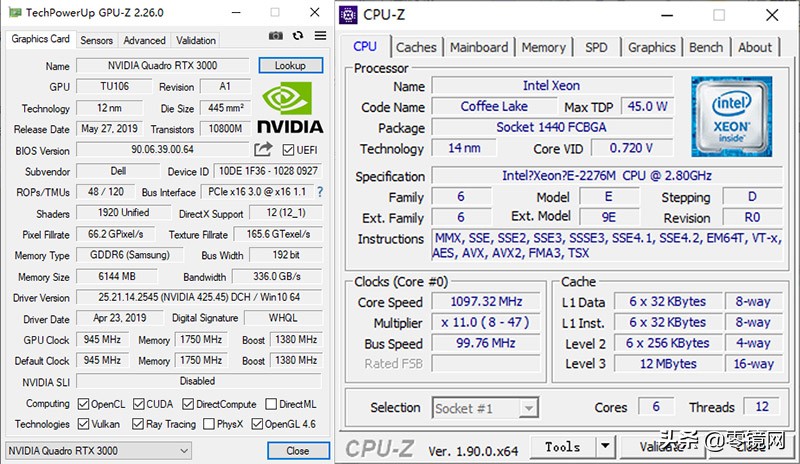The image size is (800, 464).
Task: Click the Core VID value 0.720 V
Action: (x=632, y=148)
